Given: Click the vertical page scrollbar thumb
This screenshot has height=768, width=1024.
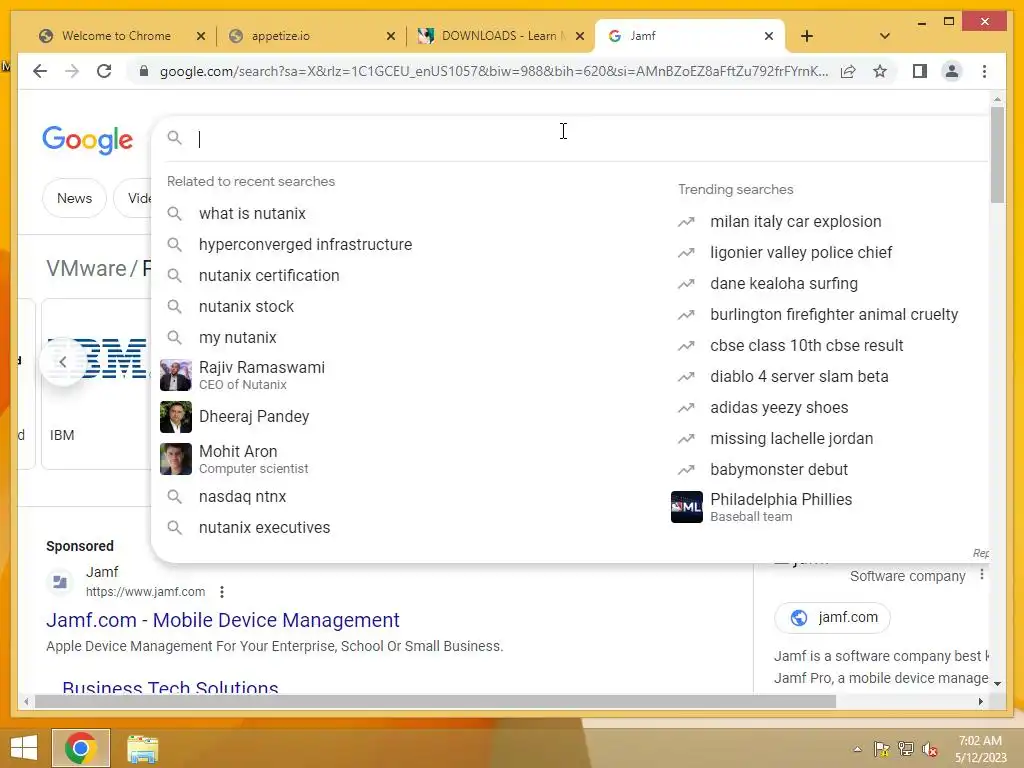Looking at the screenshot, I should [997, 155].
